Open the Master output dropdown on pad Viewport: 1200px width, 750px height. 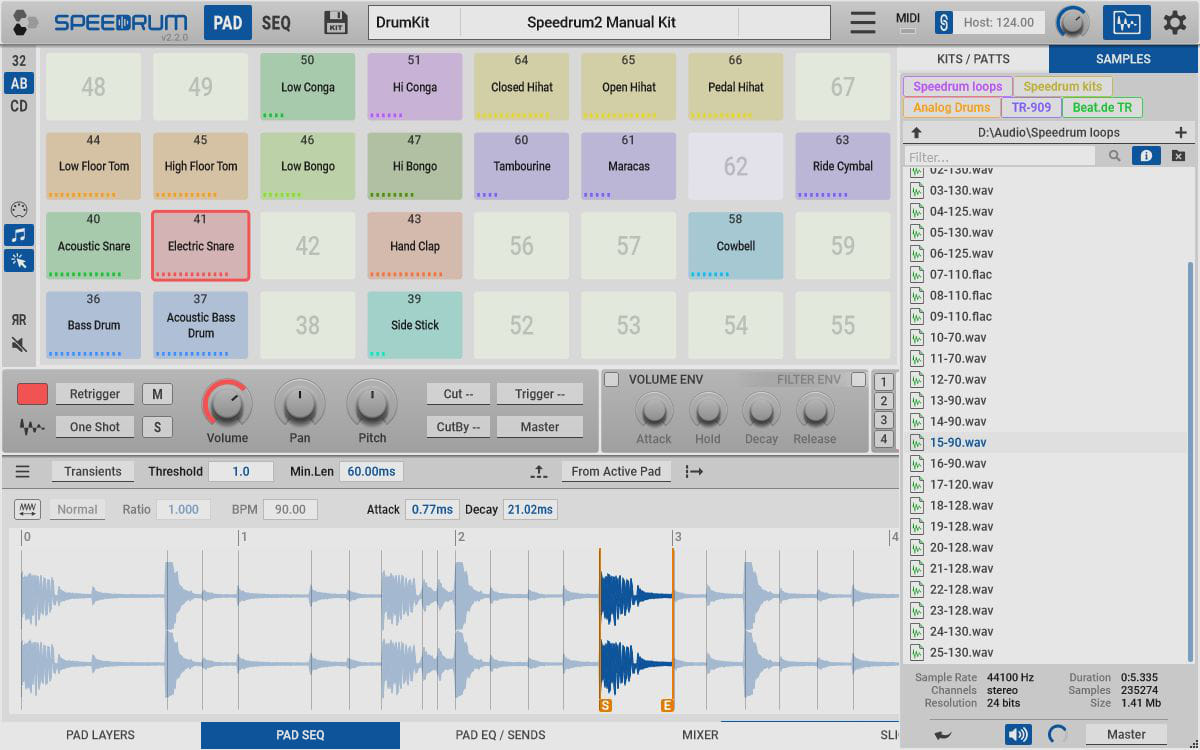(x=540, y=427)
